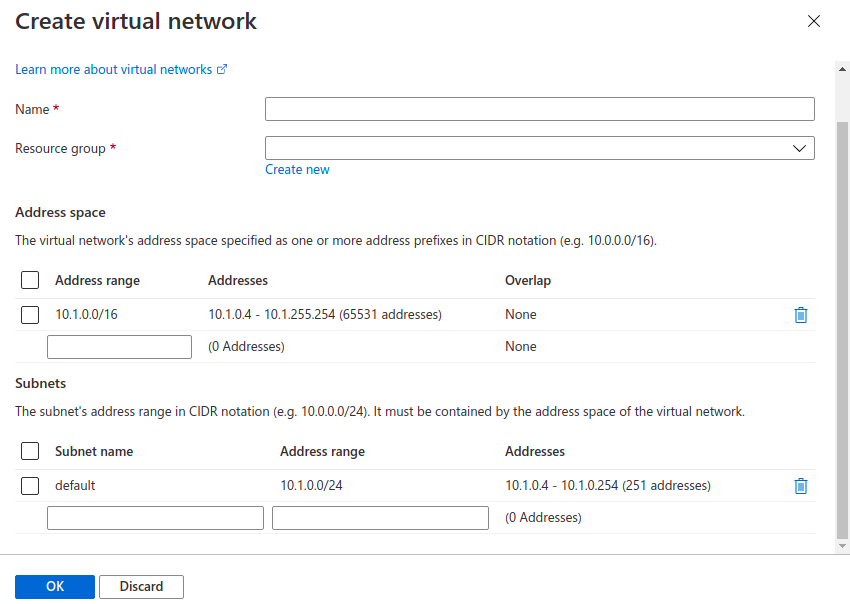
Task: Click the external link icon beside Learn more
Action: coord(222,70)
